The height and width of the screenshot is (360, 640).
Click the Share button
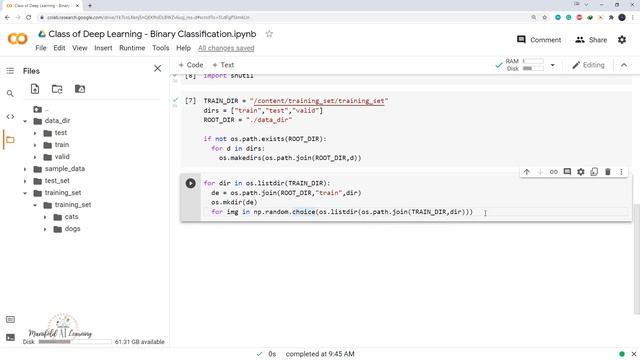pyautogui.click(x=591, y=40)
